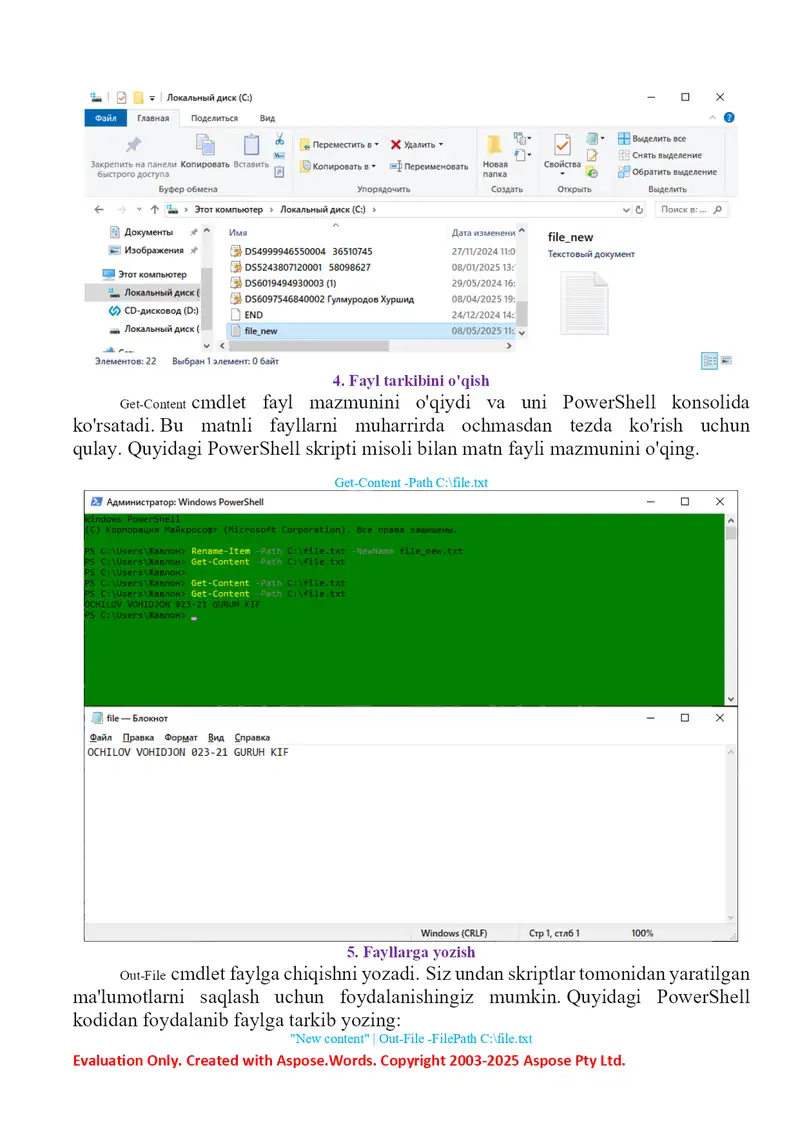The width and height of the screenshot is (800, 1130).
Task: Click the Paste shortcut icon below Copy path
Action: [280, 172]
